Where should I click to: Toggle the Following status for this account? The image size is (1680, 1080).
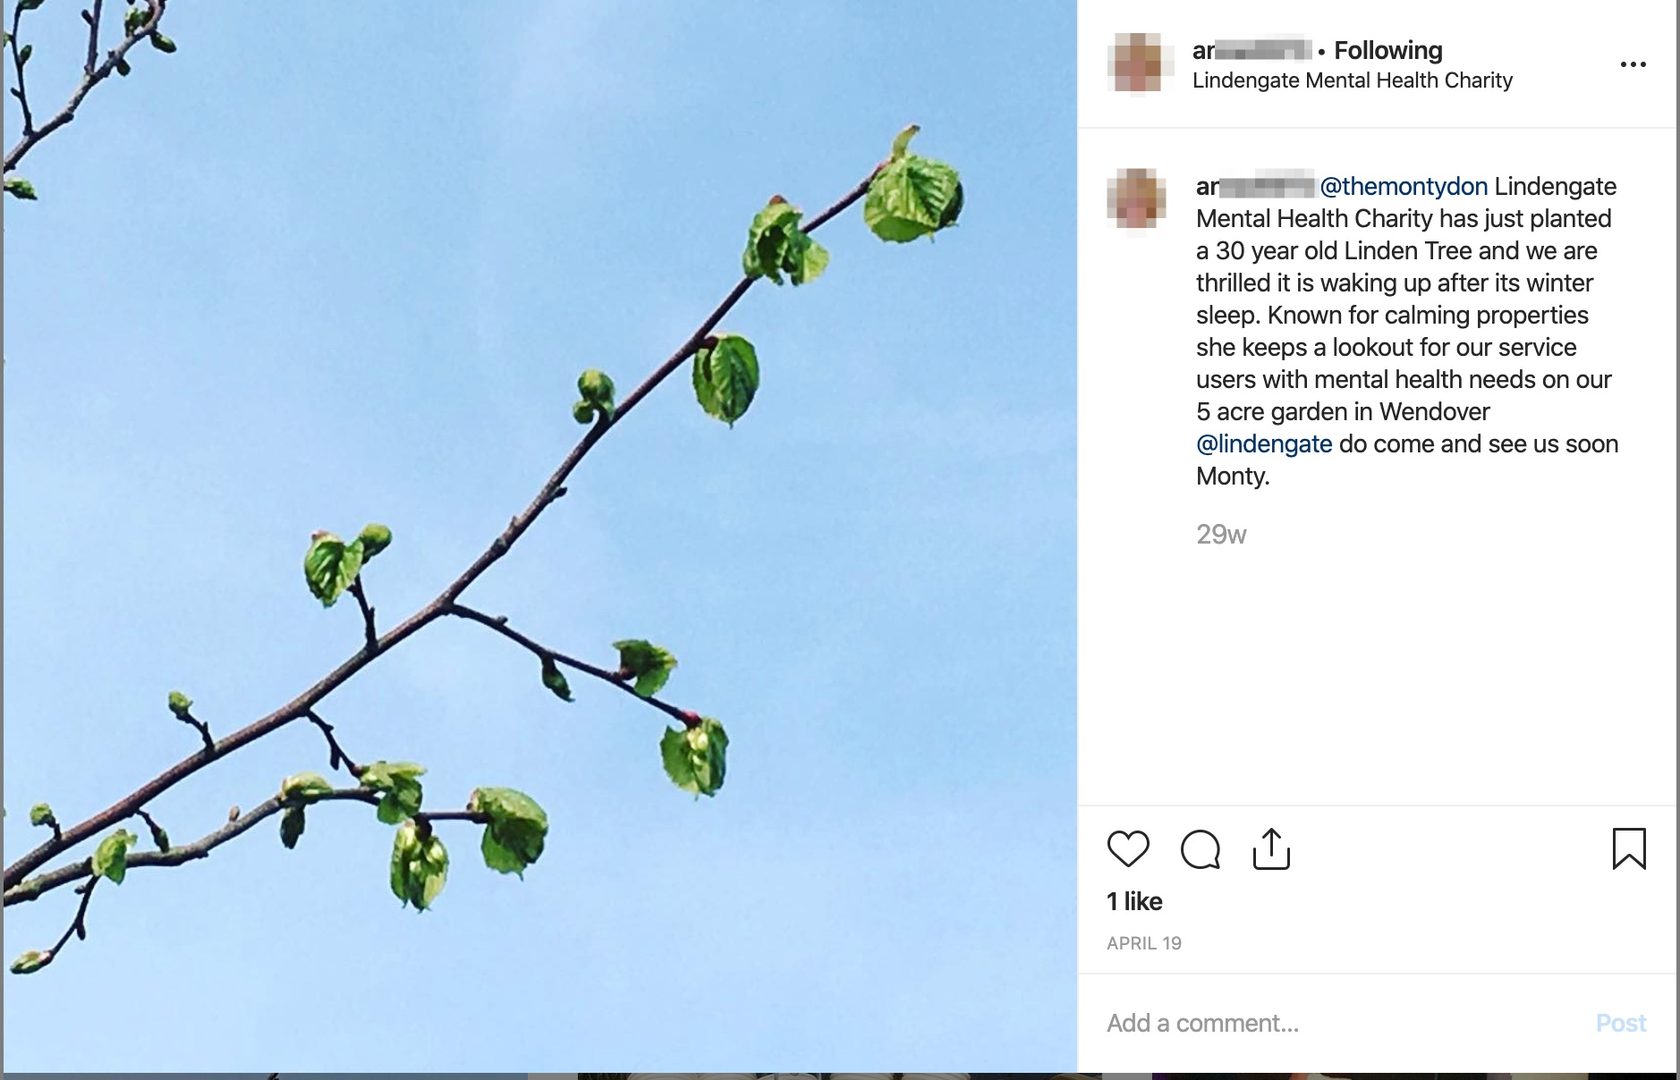click(x=1388, y=50)
